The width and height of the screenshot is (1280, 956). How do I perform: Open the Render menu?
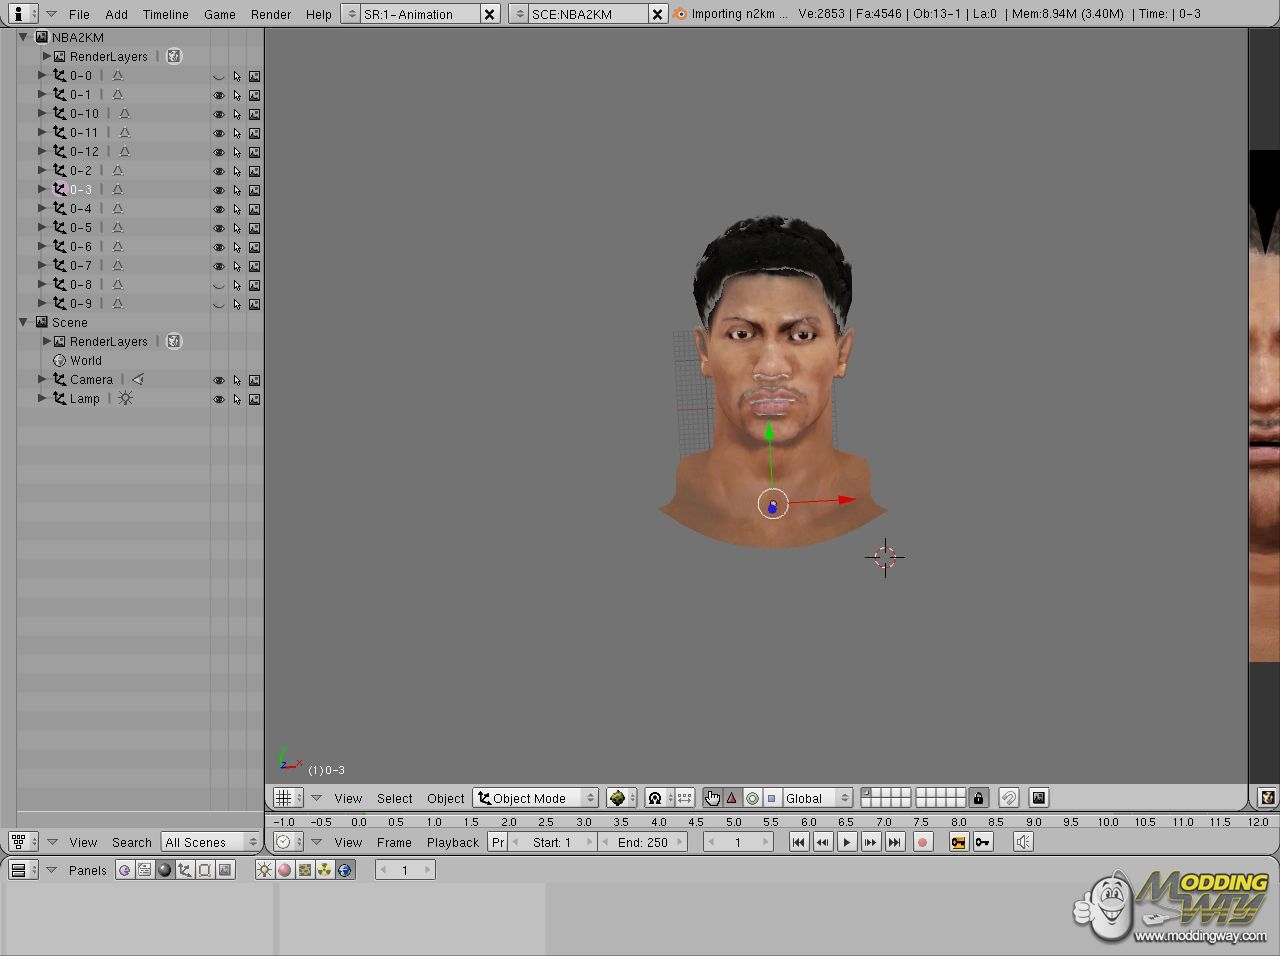pos(270,14)
